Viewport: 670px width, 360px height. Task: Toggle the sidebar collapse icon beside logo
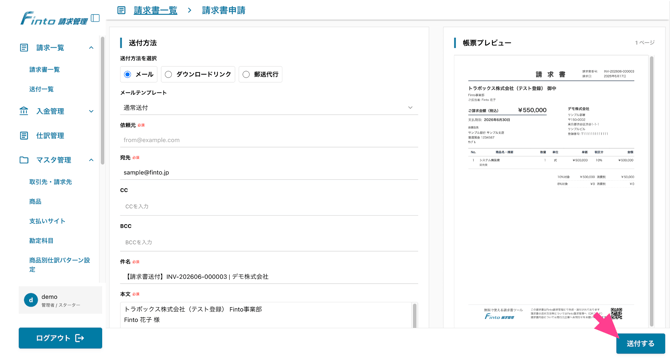tap(96, 18)
